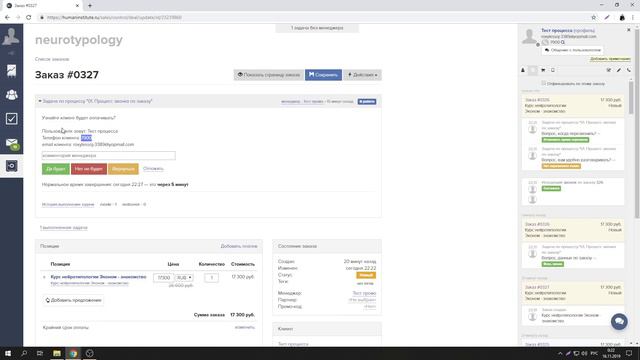Click the manager comment input field
Image resolution: width=640 pixels, height=360 pixels.
pos(109,156)
